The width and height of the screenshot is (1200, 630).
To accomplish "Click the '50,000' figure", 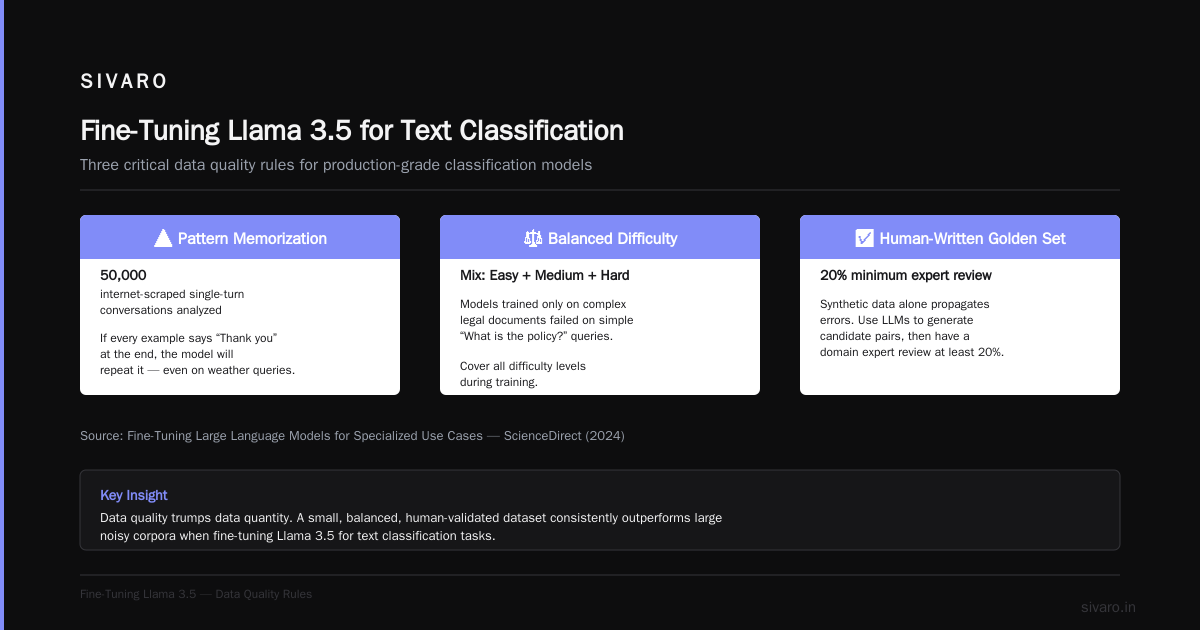I will pyautogui.click(x=123, y=275).
